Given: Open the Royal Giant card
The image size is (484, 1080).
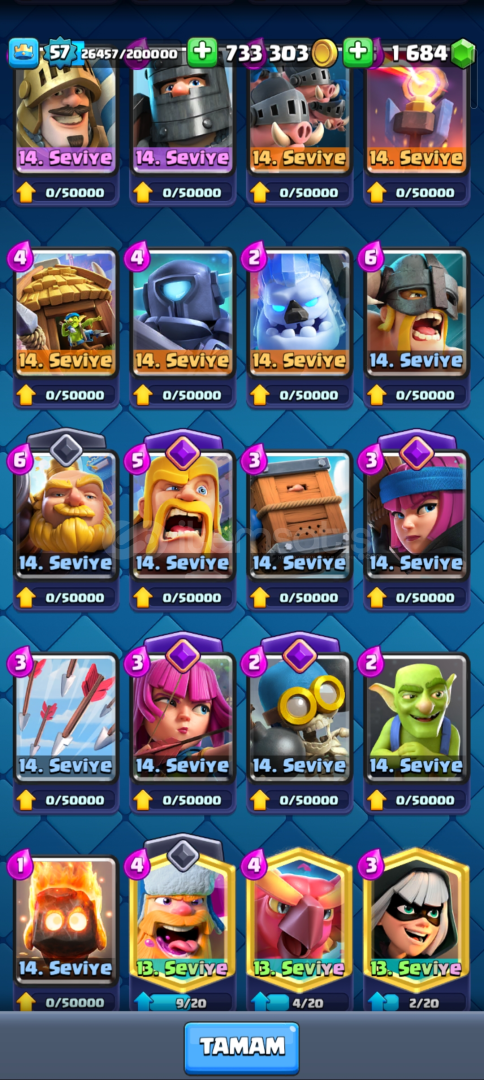Looking at the screenshot, I should pos(66,515).
